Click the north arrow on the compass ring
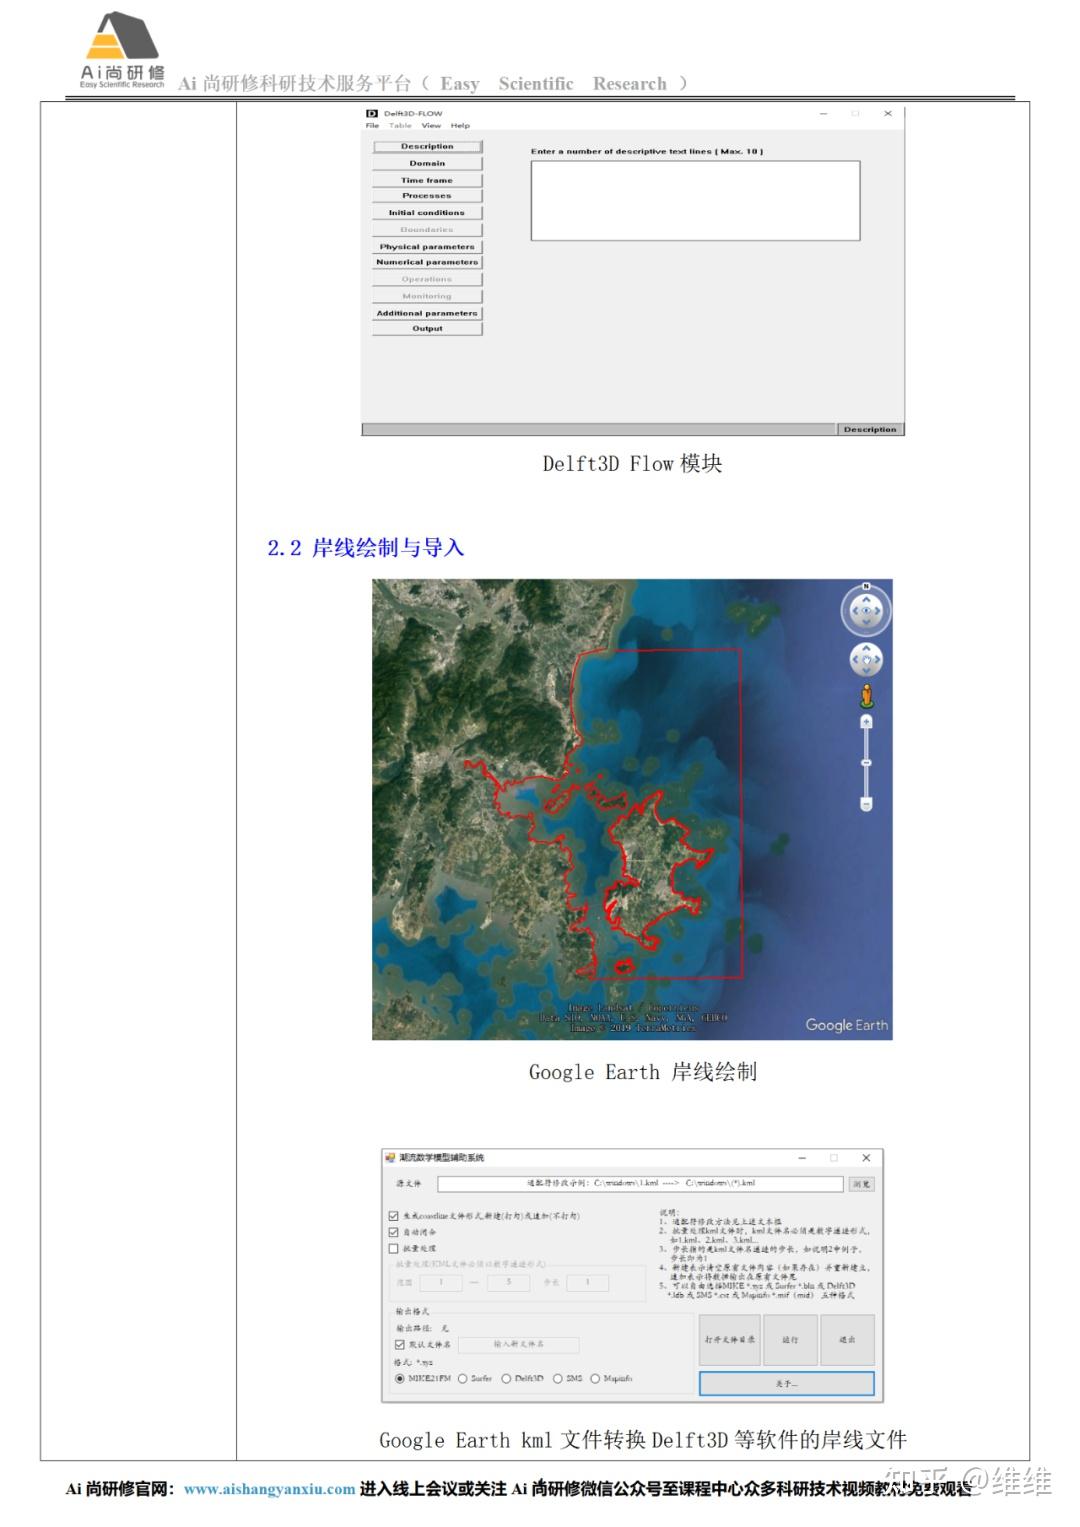 tap(866, 586)
